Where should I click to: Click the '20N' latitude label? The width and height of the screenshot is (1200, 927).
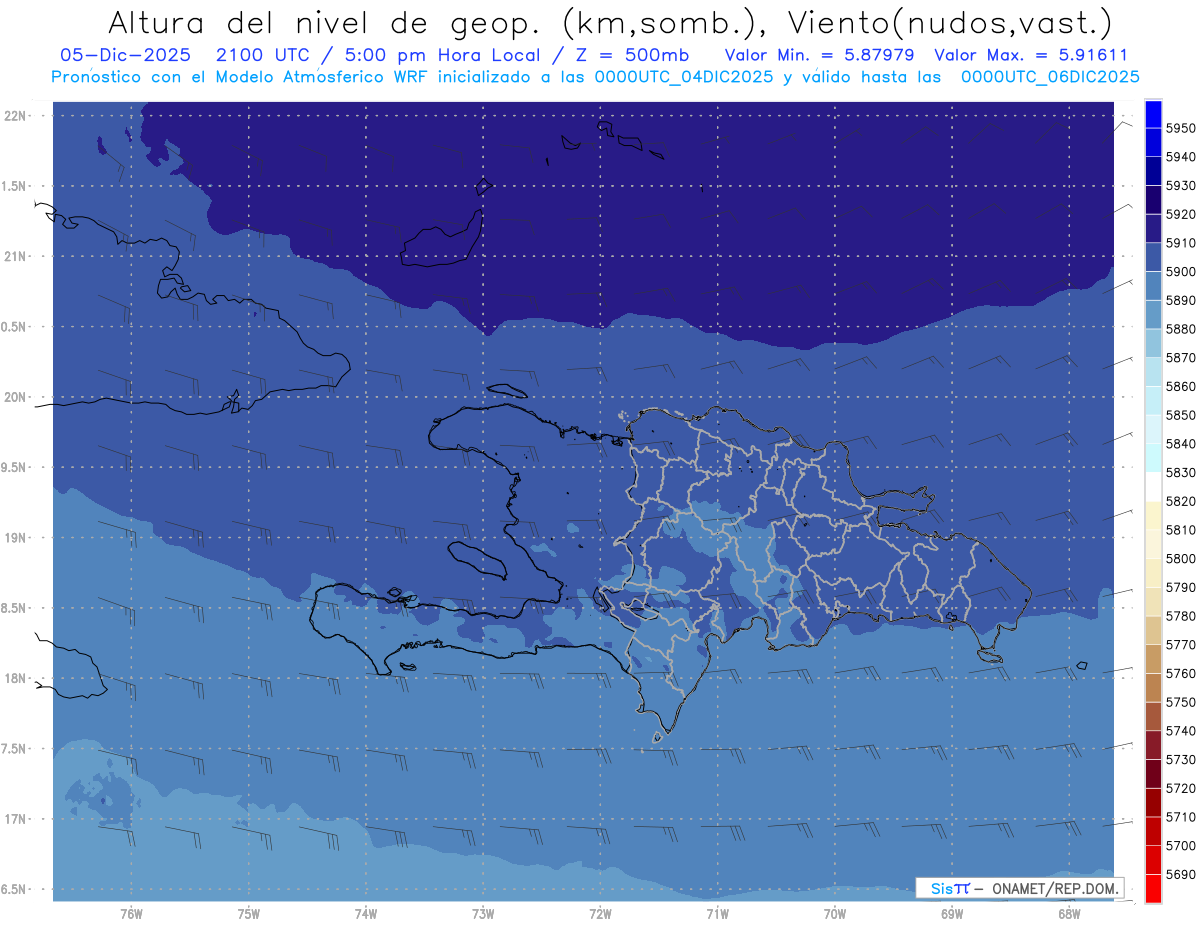[x=14, y=397]
